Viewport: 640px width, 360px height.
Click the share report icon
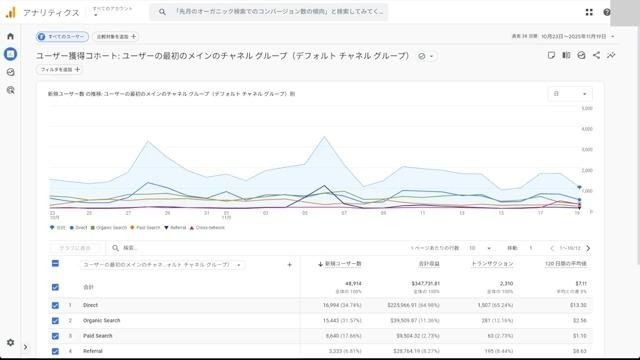(596, 55)
